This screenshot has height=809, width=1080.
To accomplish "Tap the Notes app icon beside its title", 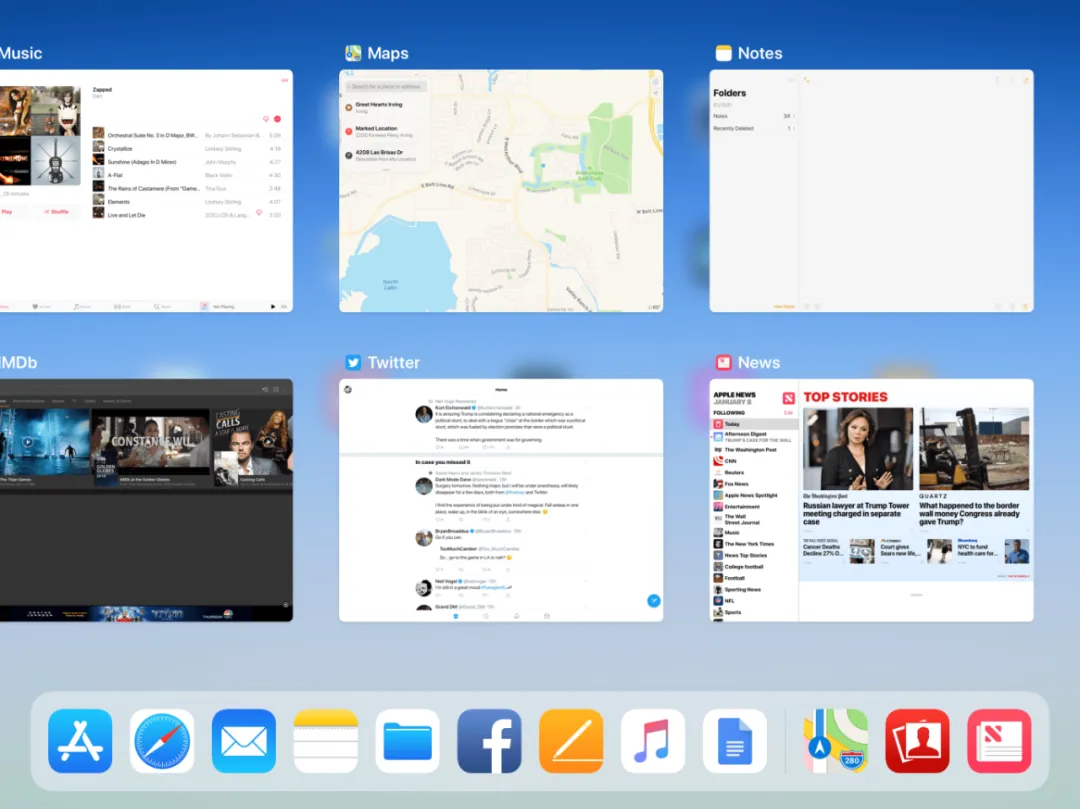I will [723, 53].
